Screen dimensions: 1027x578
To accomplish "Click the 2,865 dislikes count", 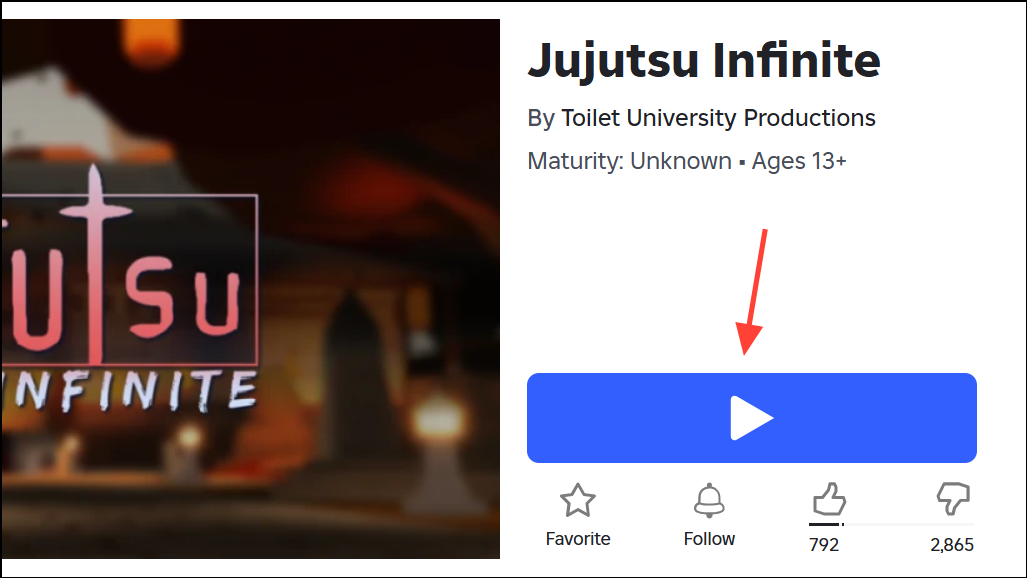I will coord(952,545).
